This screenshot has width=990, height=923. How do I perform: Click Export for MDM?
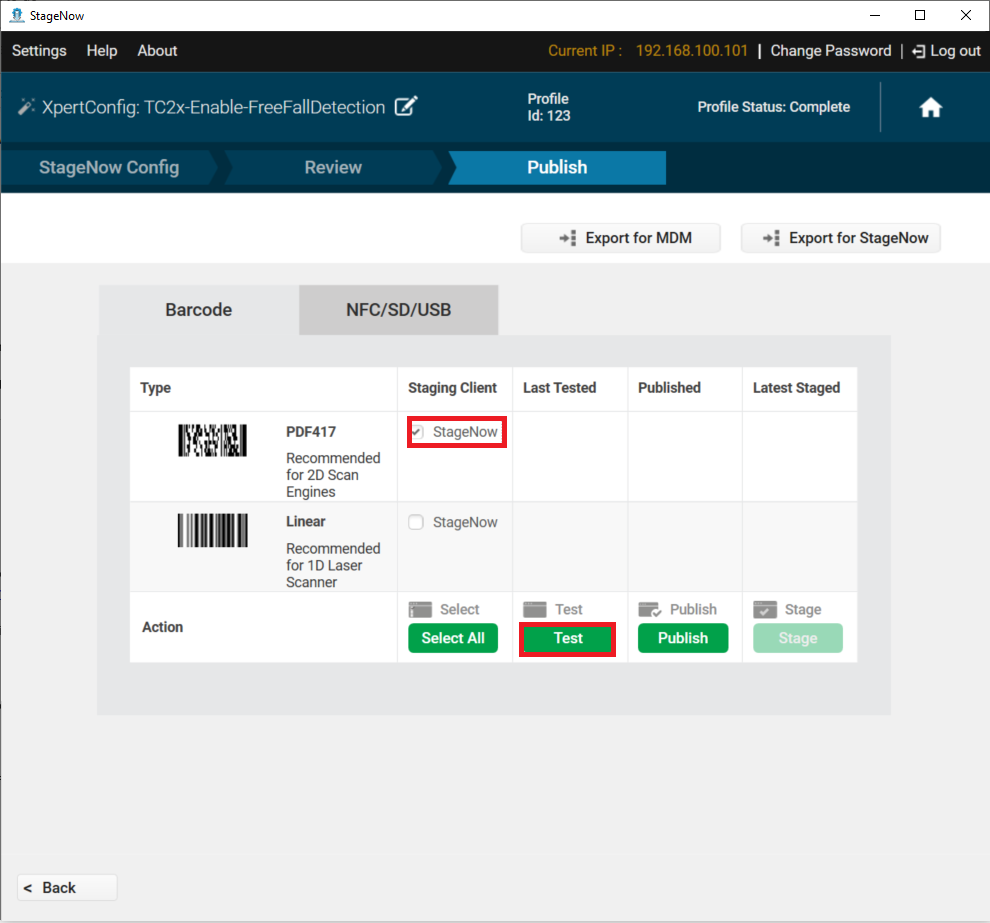click(621, 238)
